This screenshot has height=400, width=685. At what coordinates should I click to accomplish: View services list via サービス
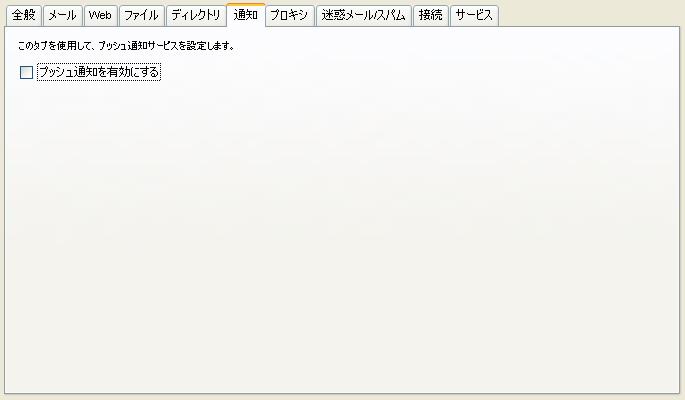point(474,16)
